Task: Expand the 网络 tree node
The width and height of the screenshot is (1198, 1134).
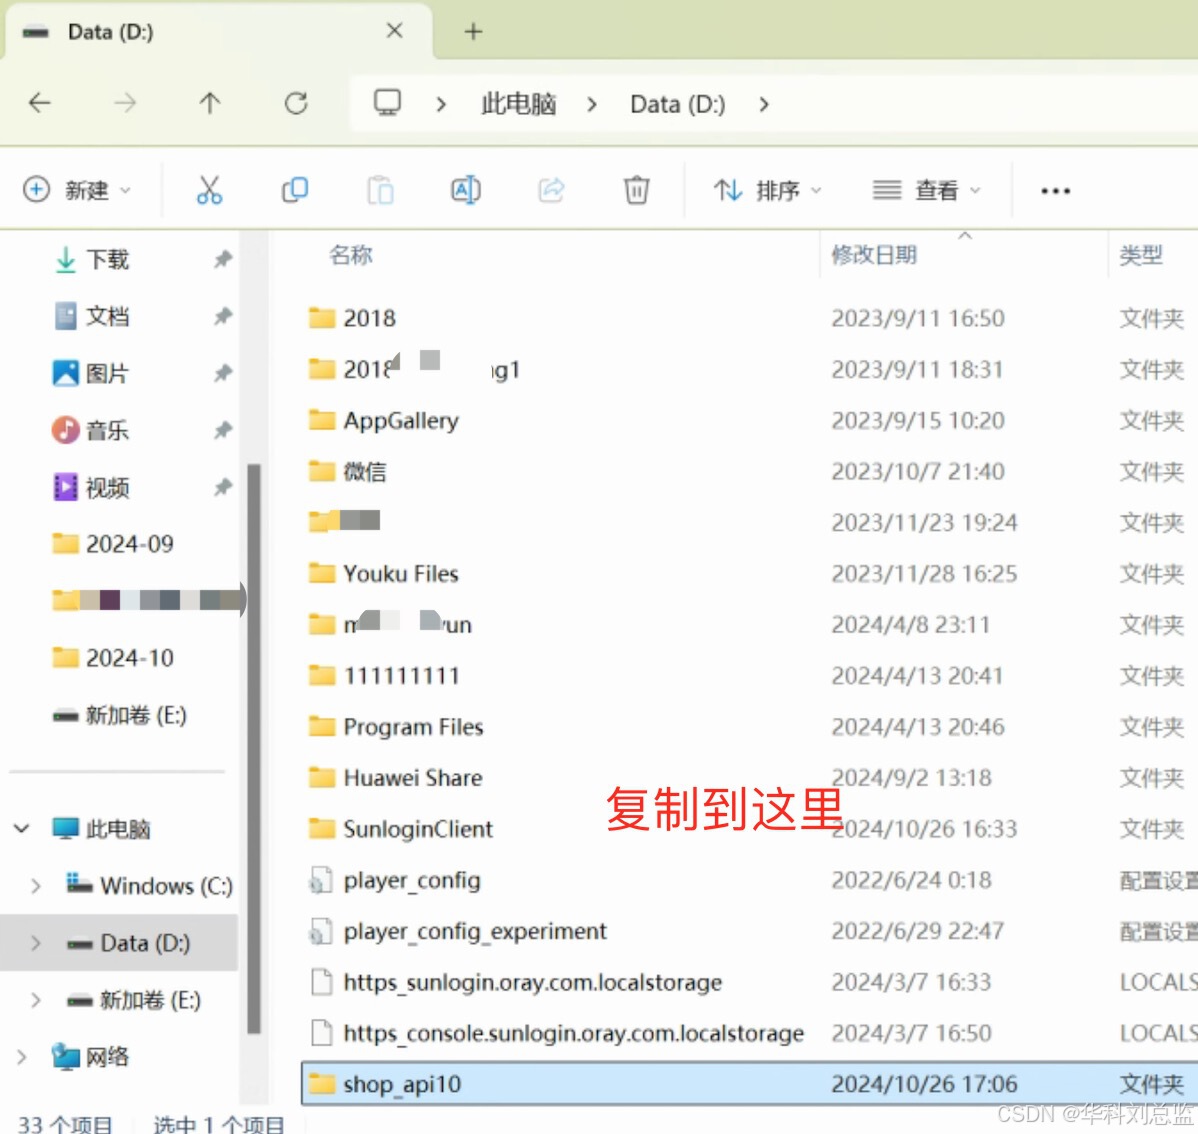Action: [22, 1057]
